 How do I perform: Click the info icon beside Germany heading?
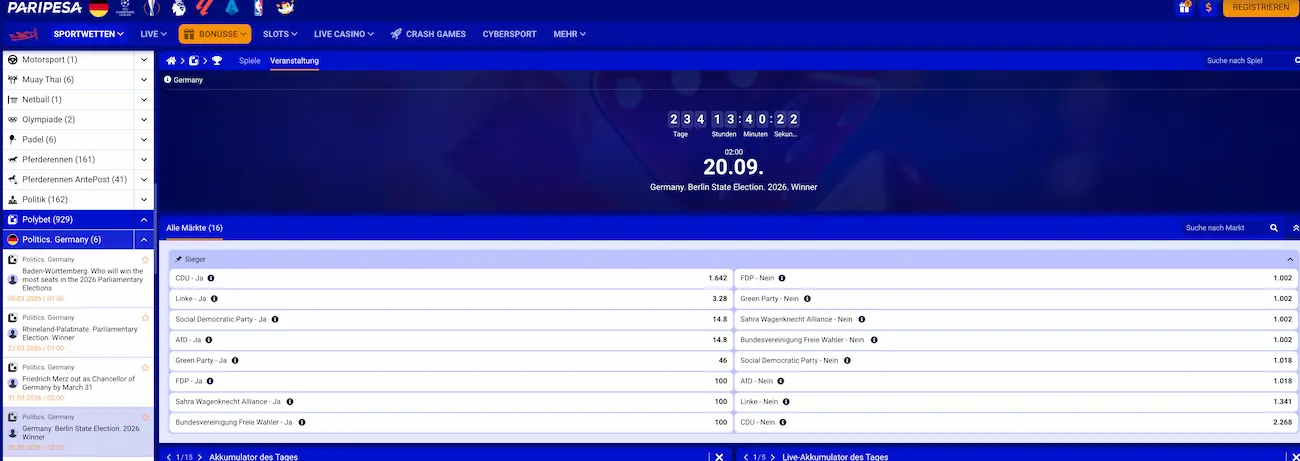click(167, 79)
